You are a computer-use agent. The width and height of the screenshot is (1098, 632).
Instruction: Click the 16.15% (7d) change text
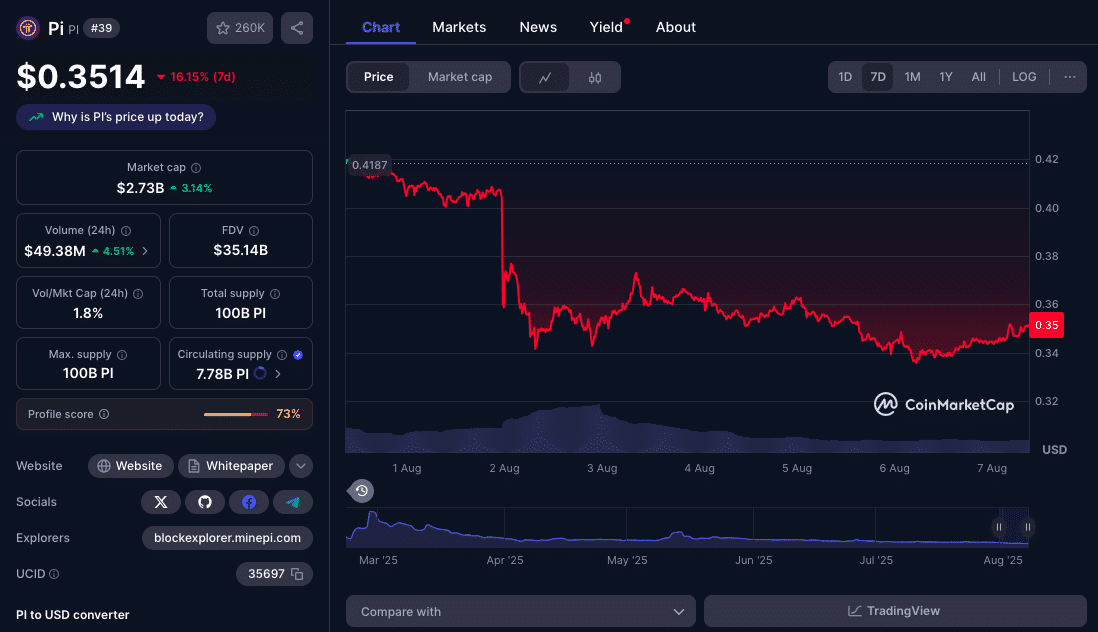point(202,77)
